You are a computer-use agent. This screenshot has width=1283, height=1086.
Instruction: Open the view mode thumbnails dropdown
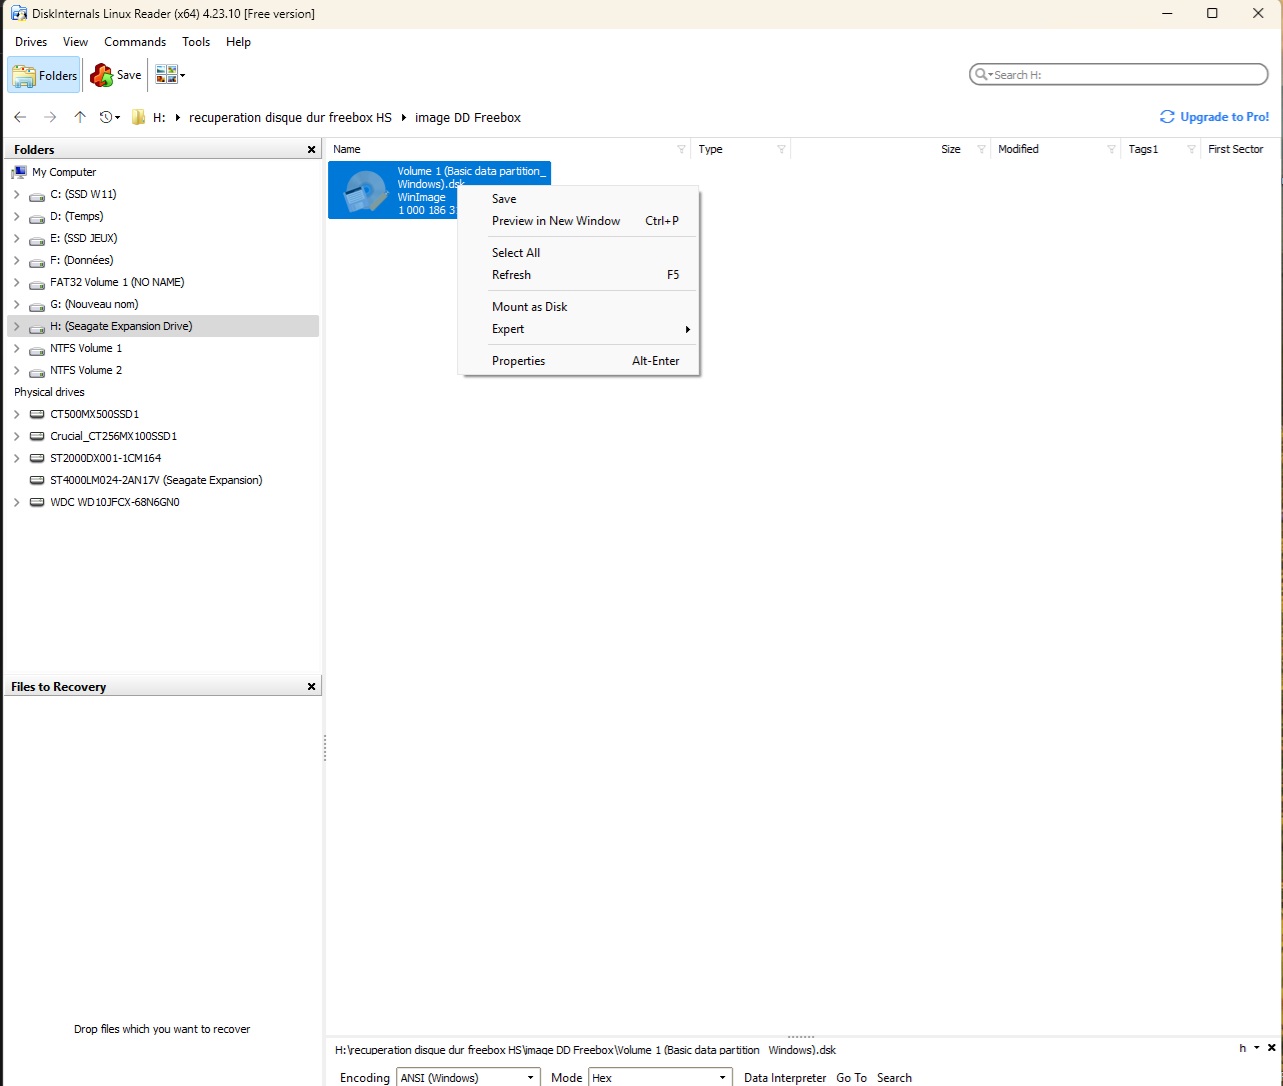pos(170,75)
